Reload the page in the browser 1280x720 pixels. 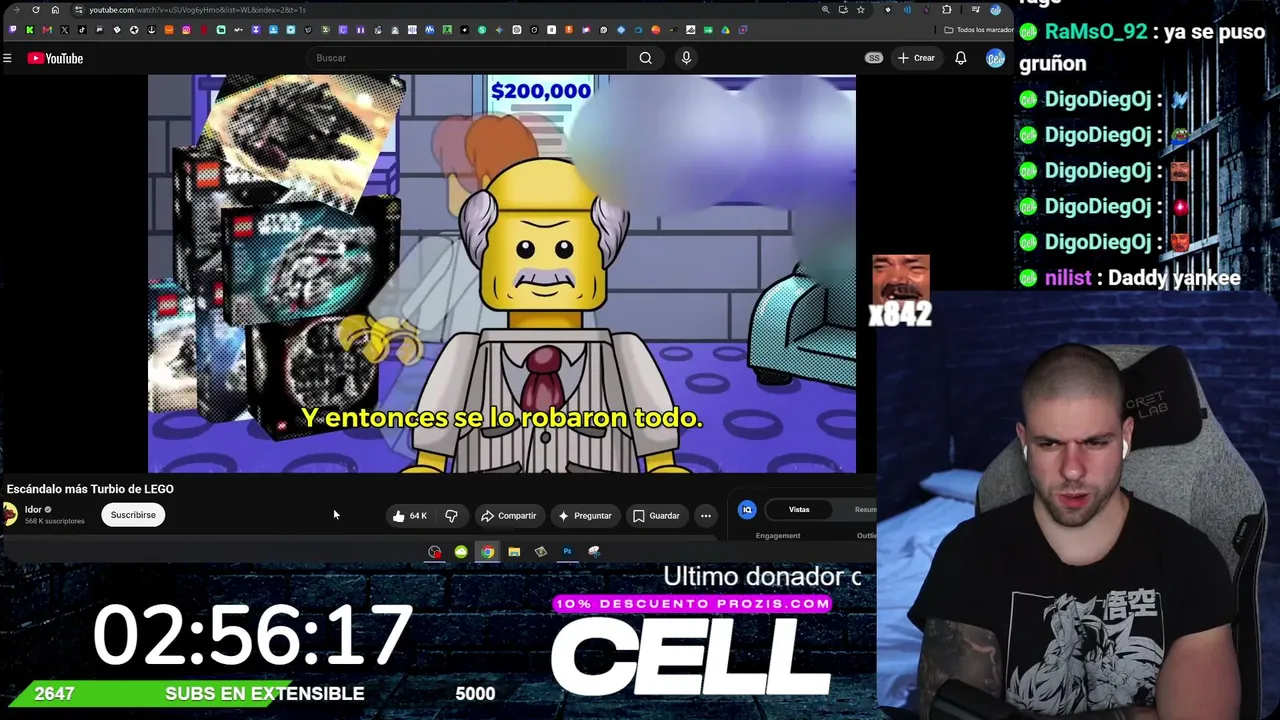36,10
